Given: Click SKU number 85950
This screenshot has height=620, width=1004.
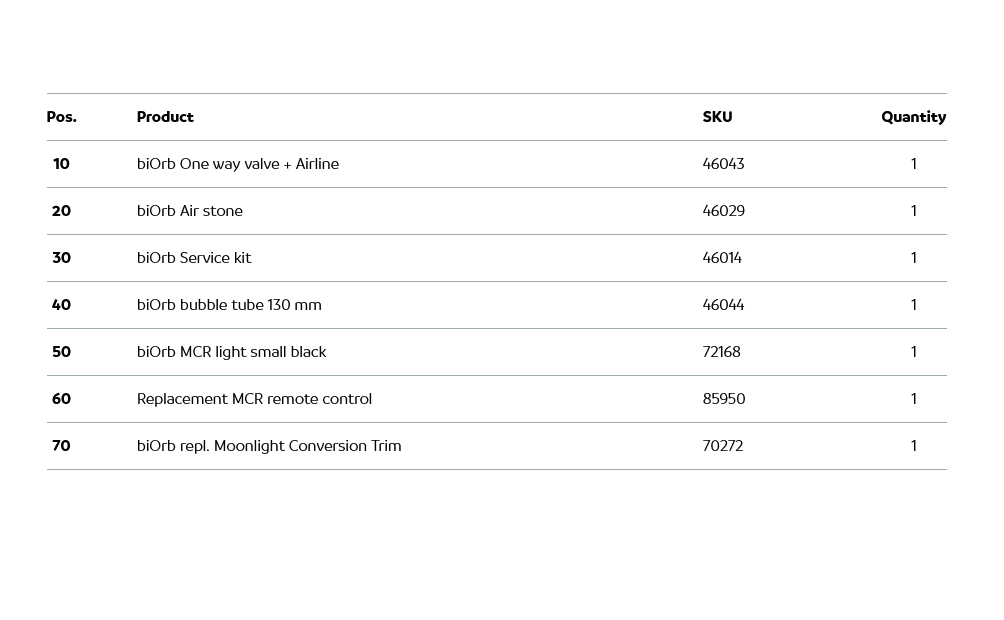Looking at the screenshot, I should pos(724,399).
